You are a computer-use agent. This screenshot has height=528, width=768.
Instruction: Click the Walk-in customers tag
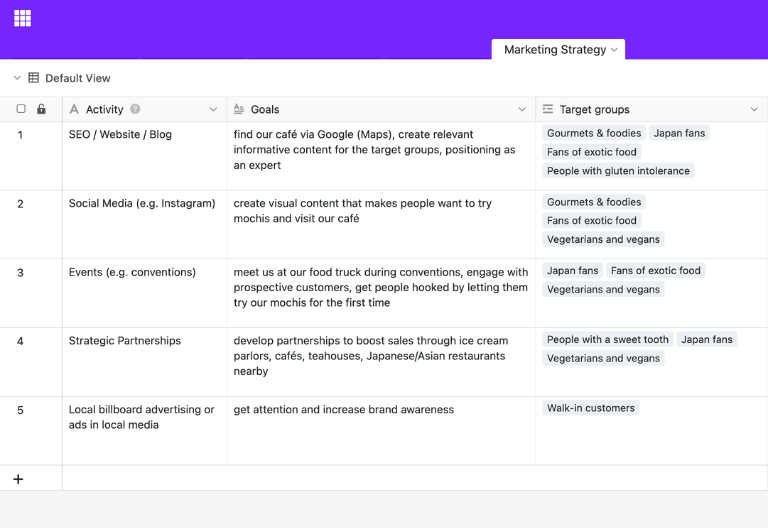[591, 408]
